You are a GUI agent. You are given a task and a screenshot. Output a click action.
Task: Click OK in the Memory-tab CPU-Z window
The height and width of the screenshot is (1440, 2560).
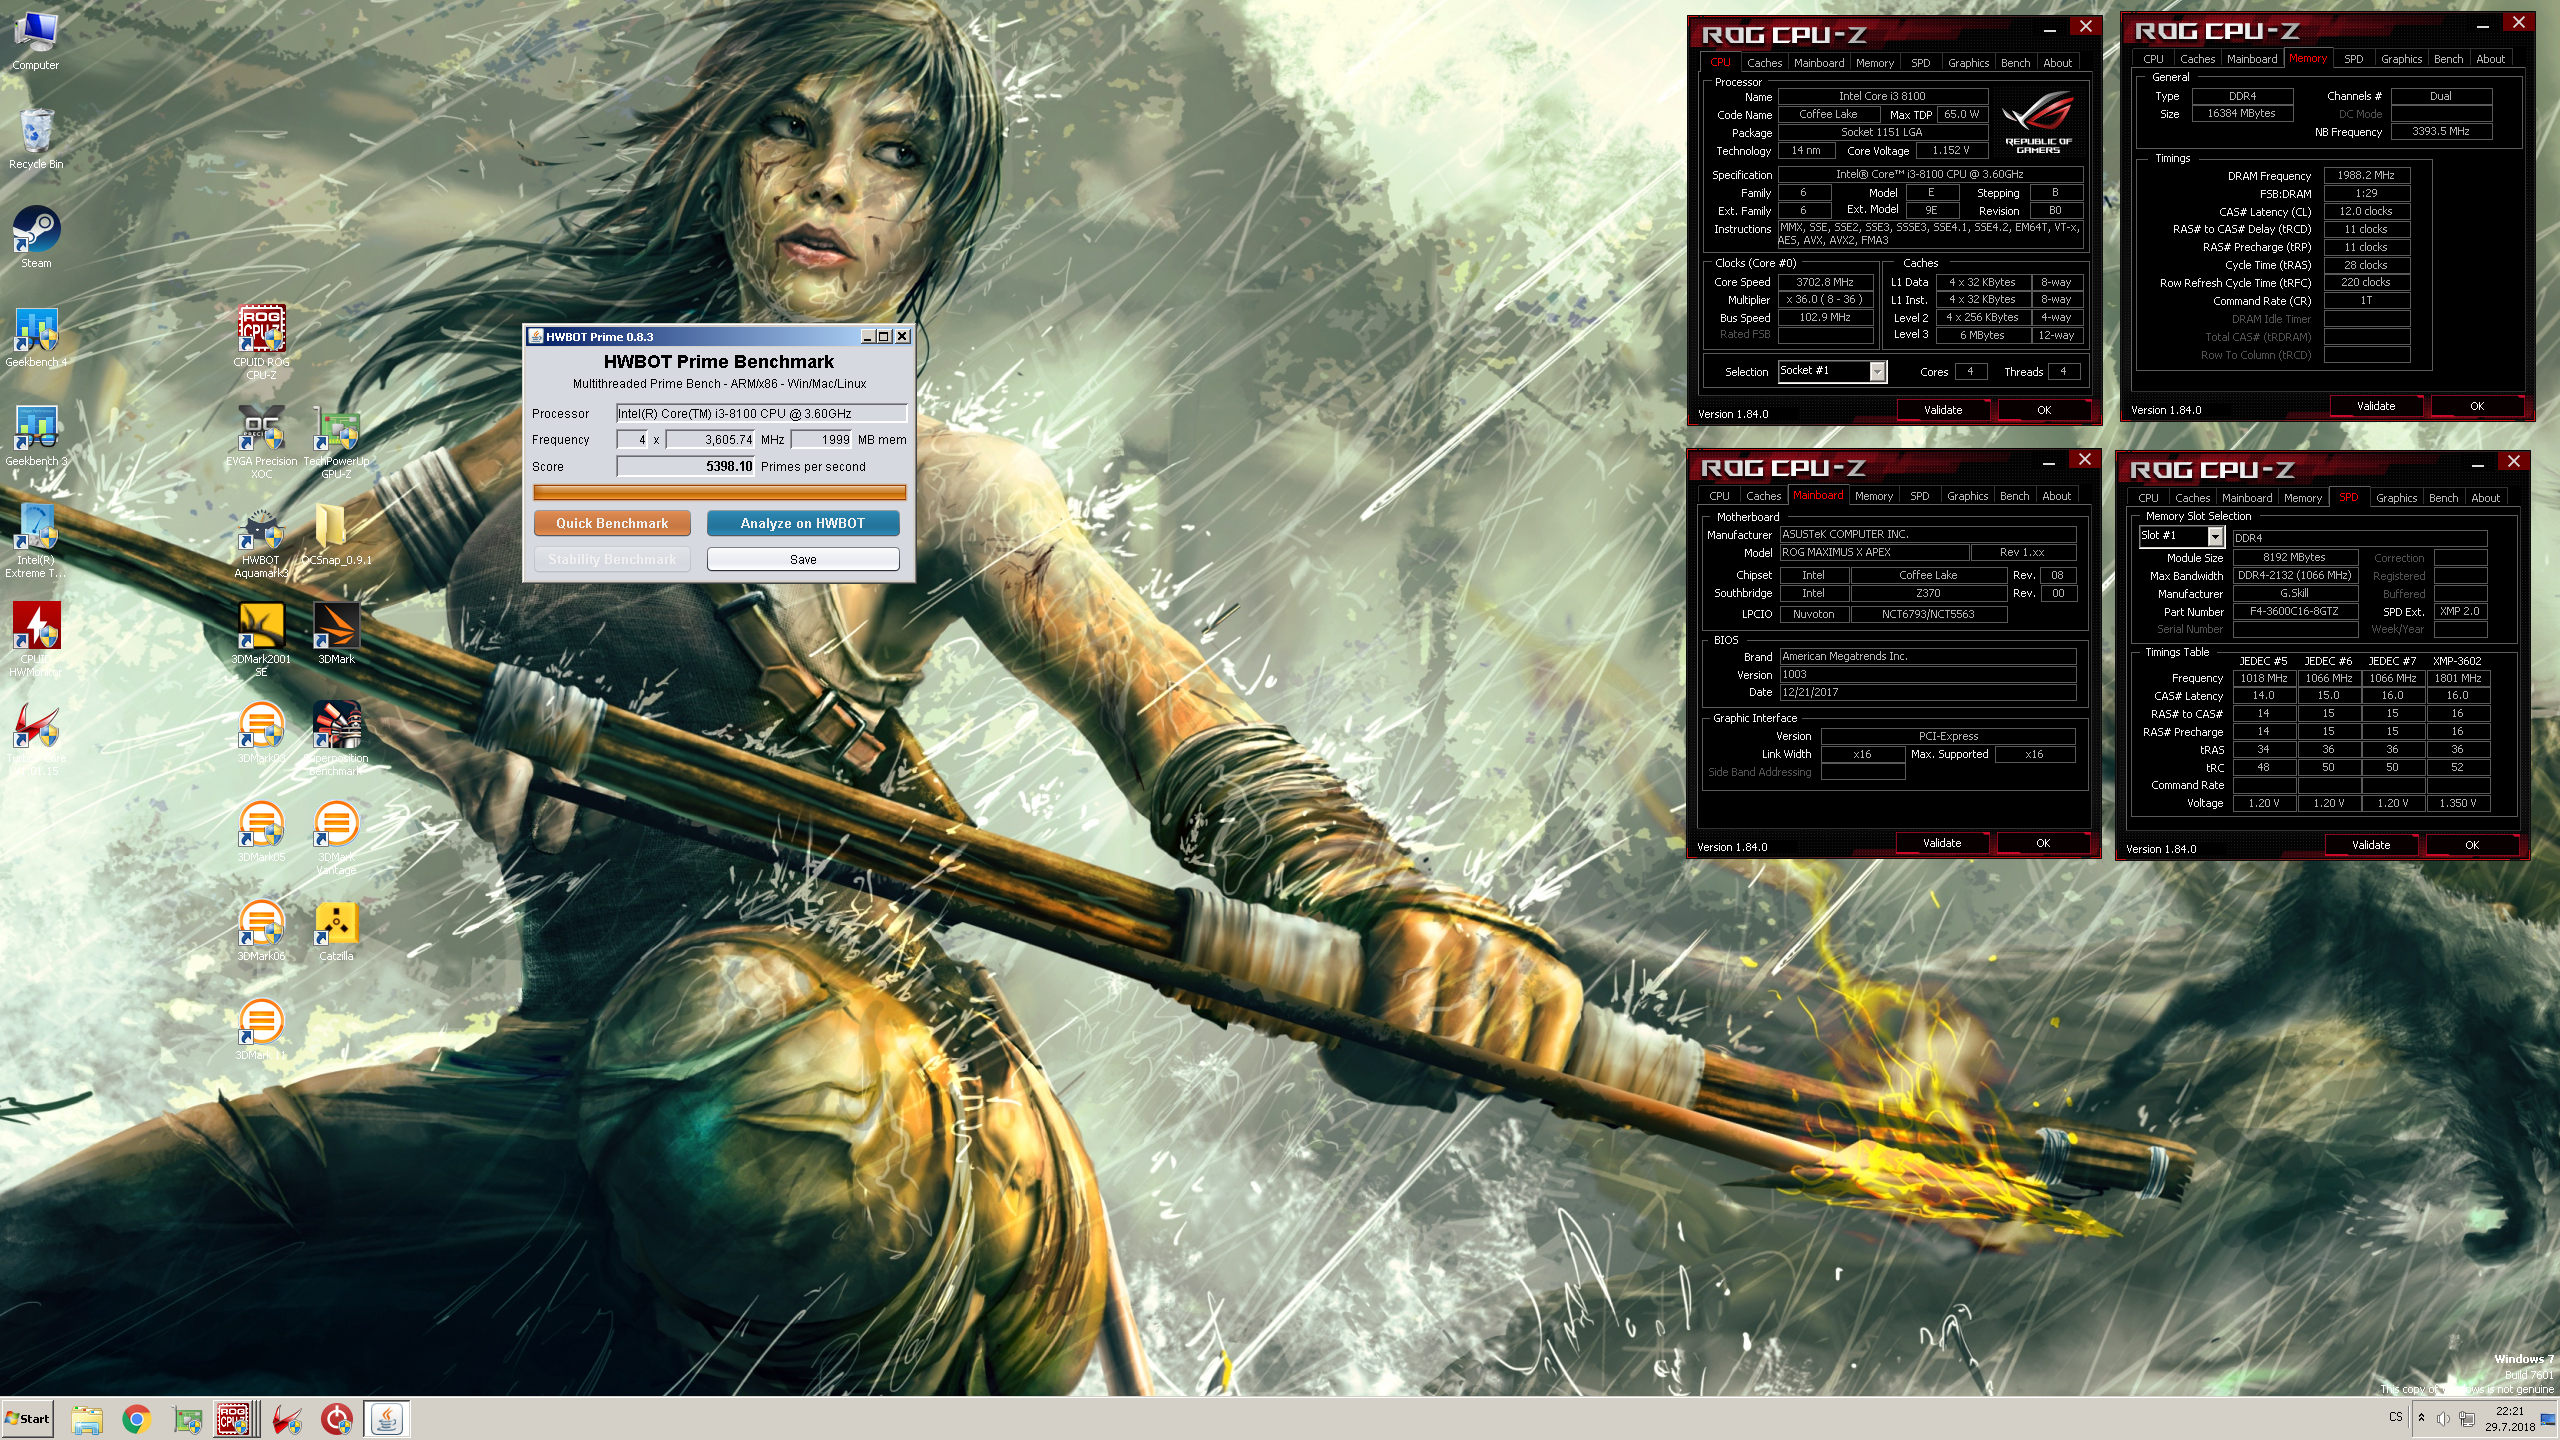(2477, 406)
